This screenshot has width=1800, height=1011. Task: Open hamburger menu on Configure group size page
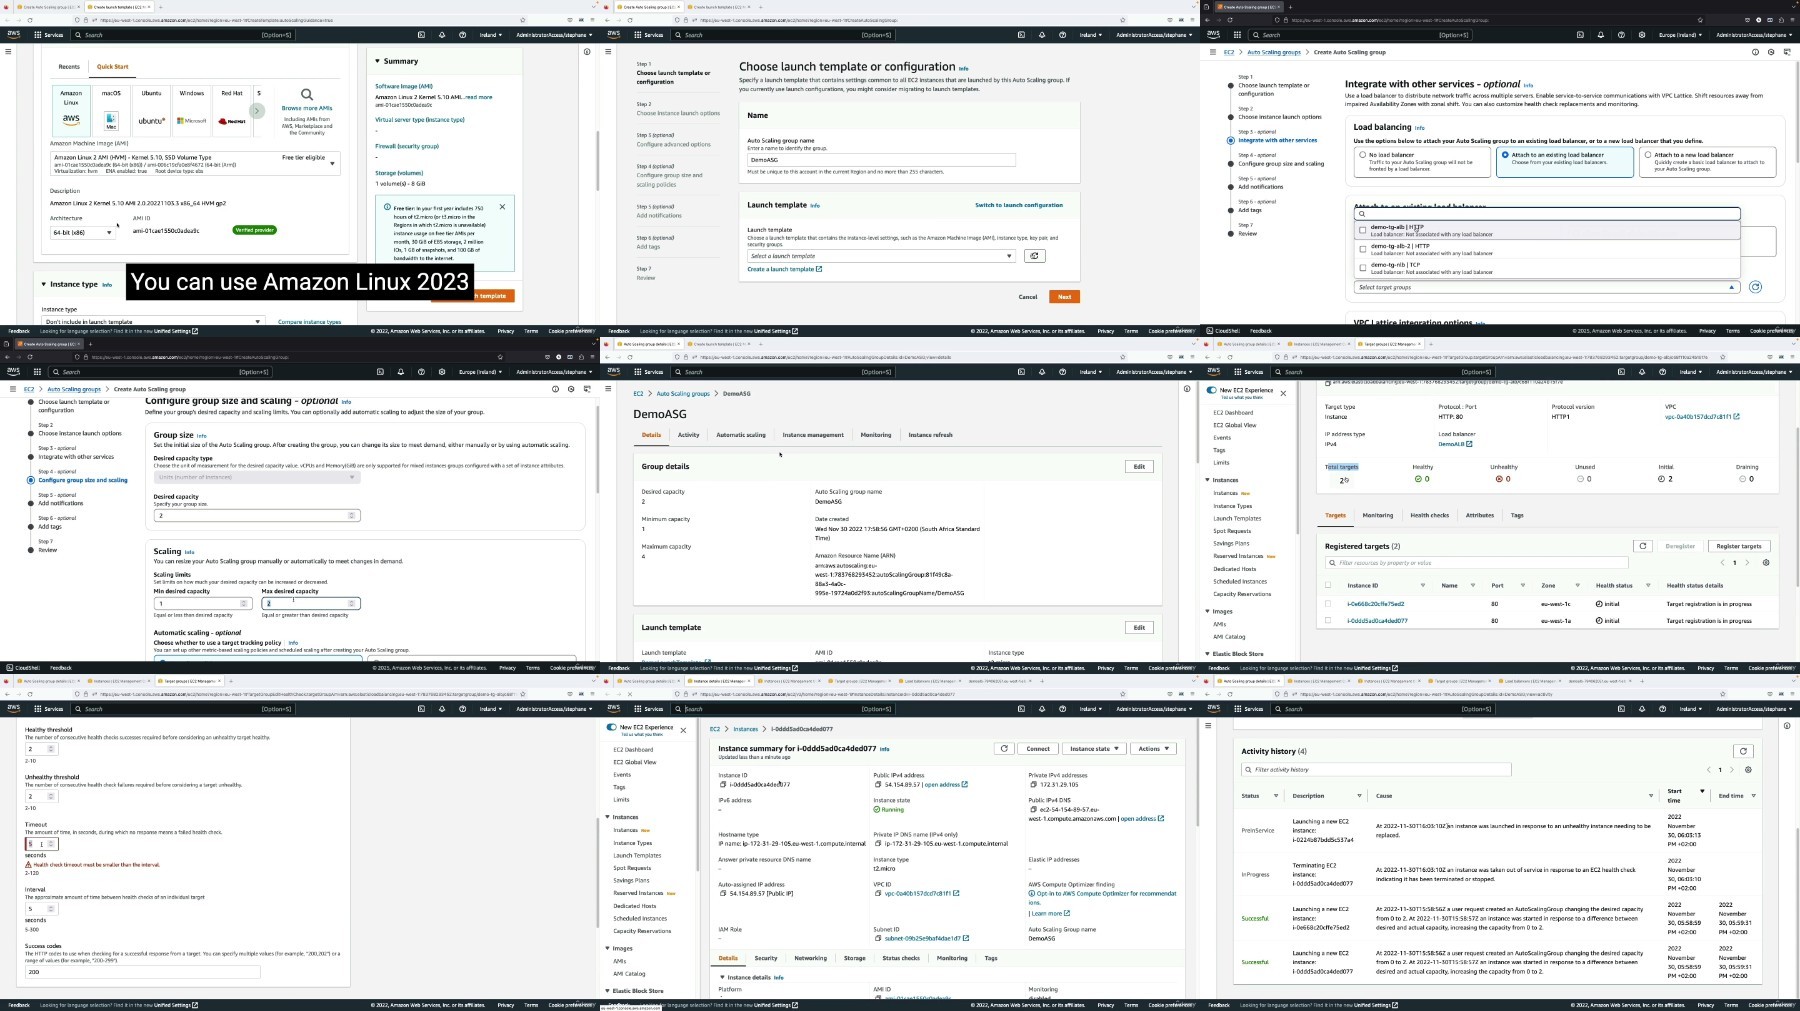(x=12, y=389)
